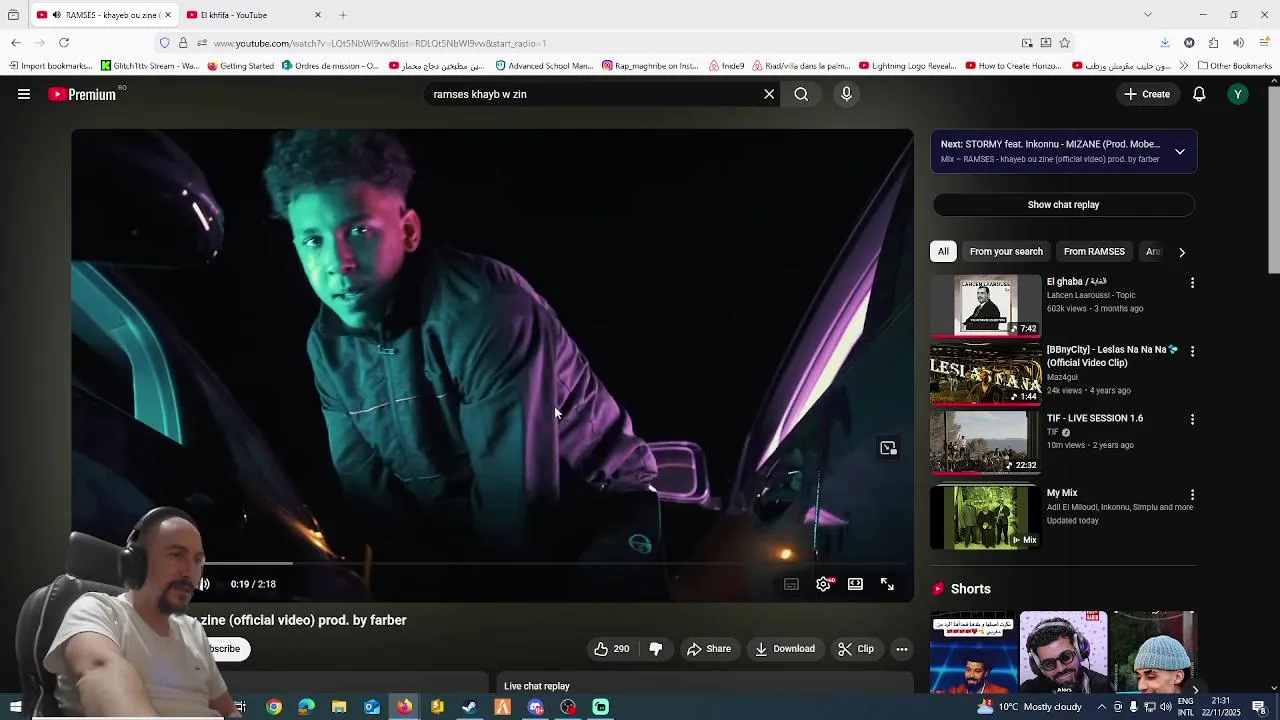Open the Getting Started bookmark
The height and width of the screenshot is (720, 1280).
240,66
